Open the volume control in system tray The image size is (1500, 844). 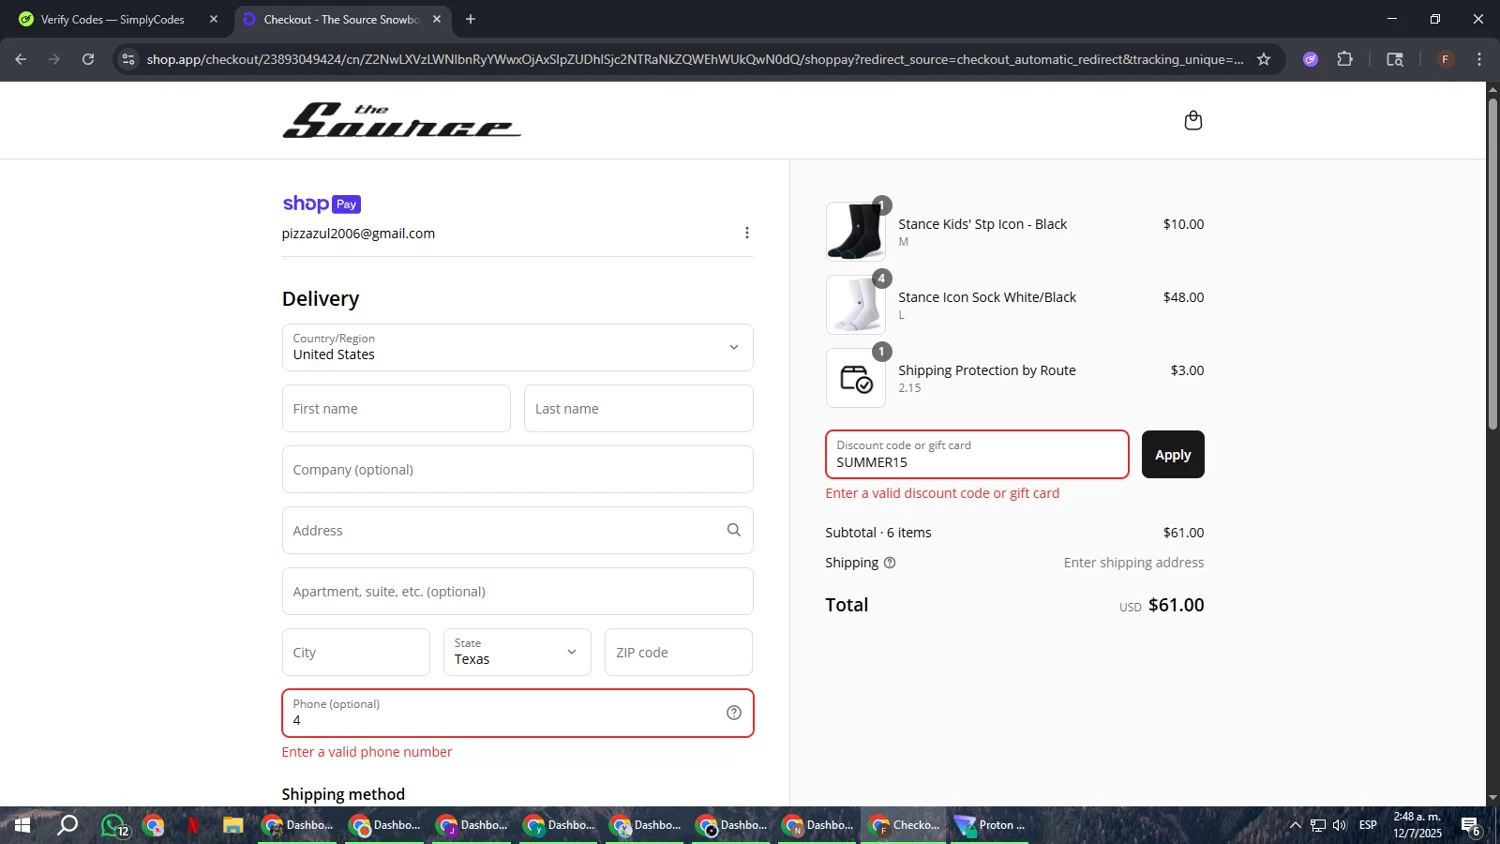pyautogui.click(x=1340, y=825)
